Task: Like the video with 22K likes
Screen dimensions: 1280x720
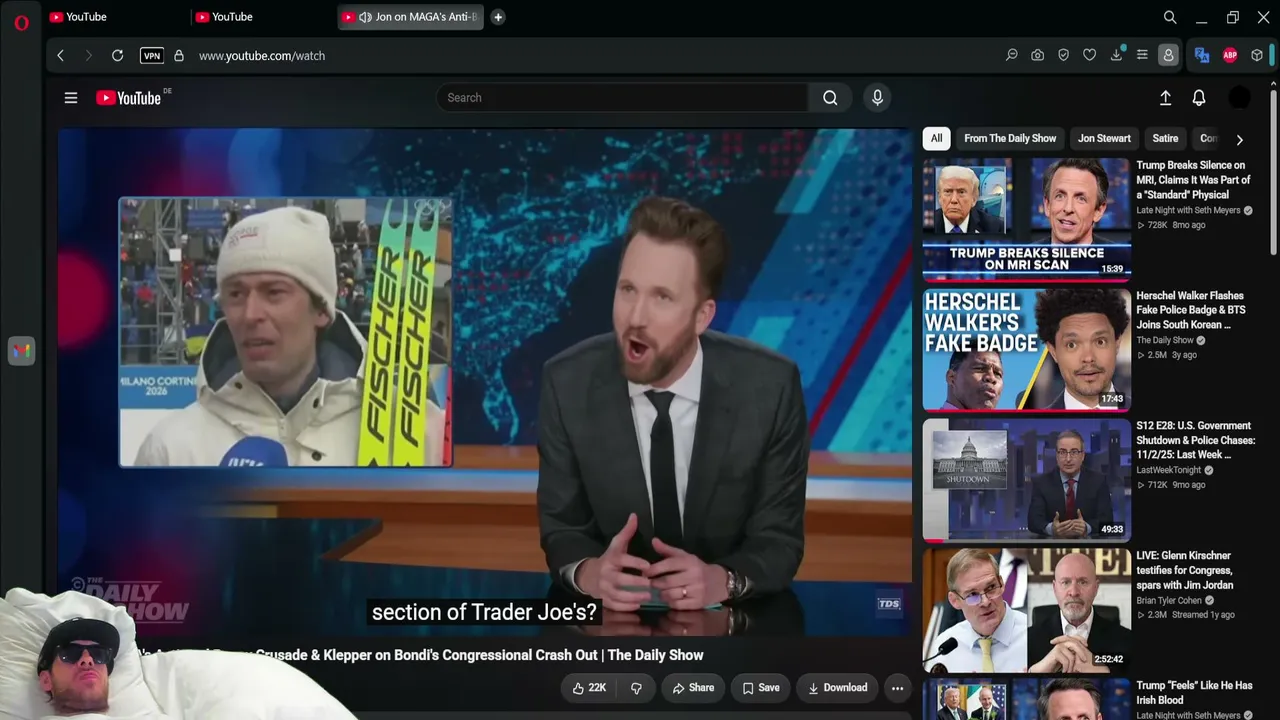Action: tap(589, 688)
